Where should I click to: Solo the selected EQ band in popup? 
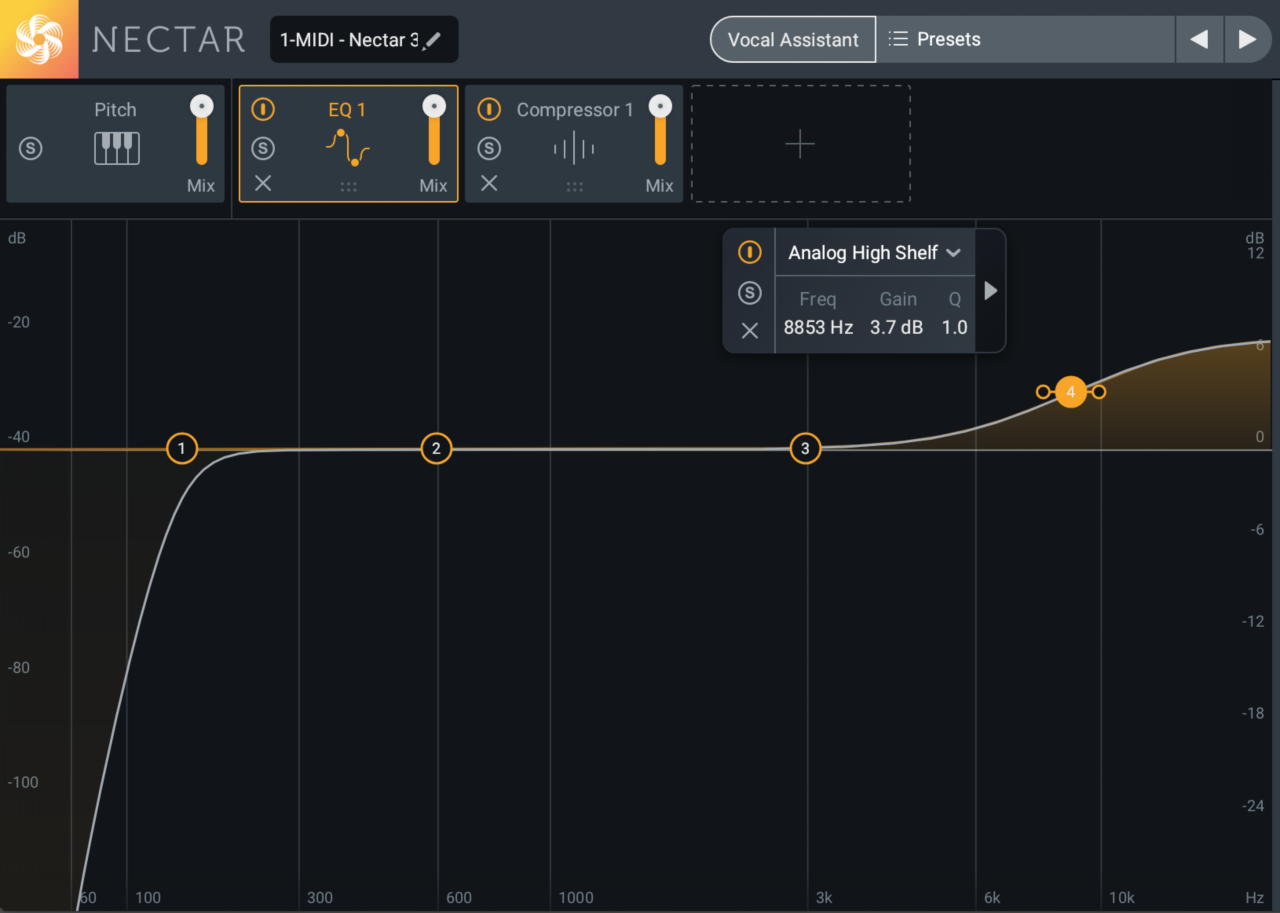tap(749, 292)
